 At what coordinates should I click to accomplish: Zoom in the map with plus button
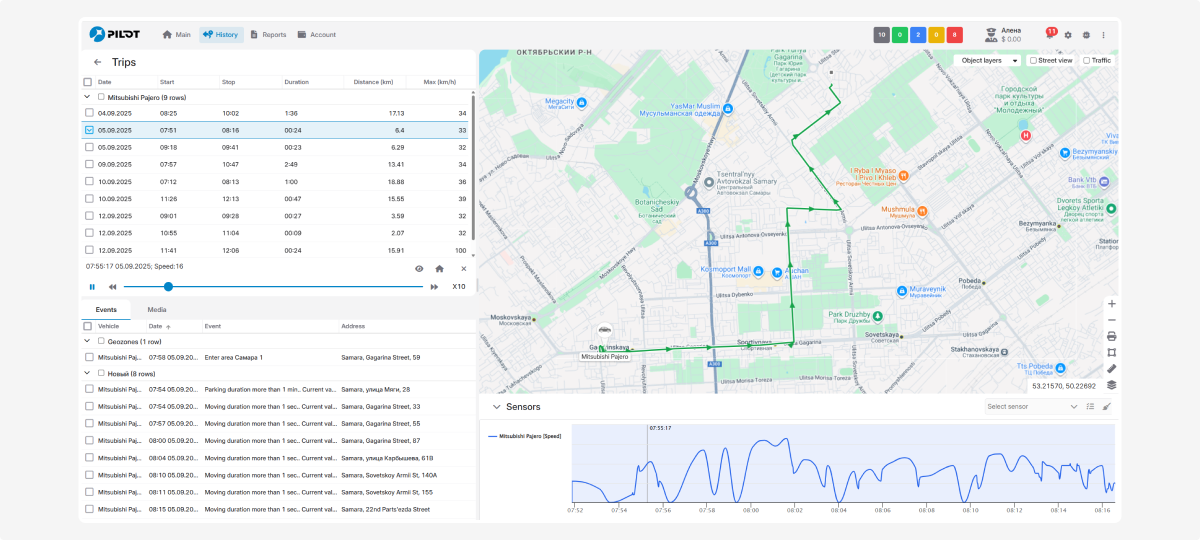coord(1111,304)
